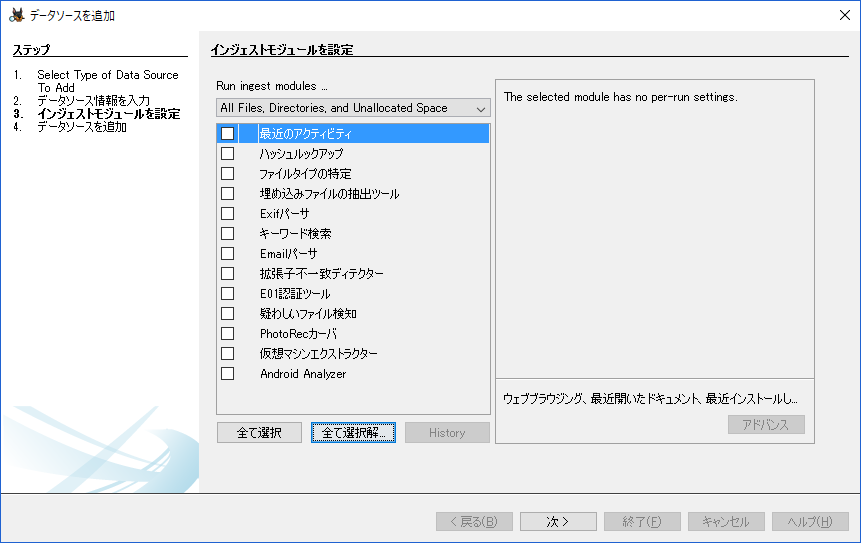Click the Run ingest modules label
The image size is (861, 543).
pos(272,86)
